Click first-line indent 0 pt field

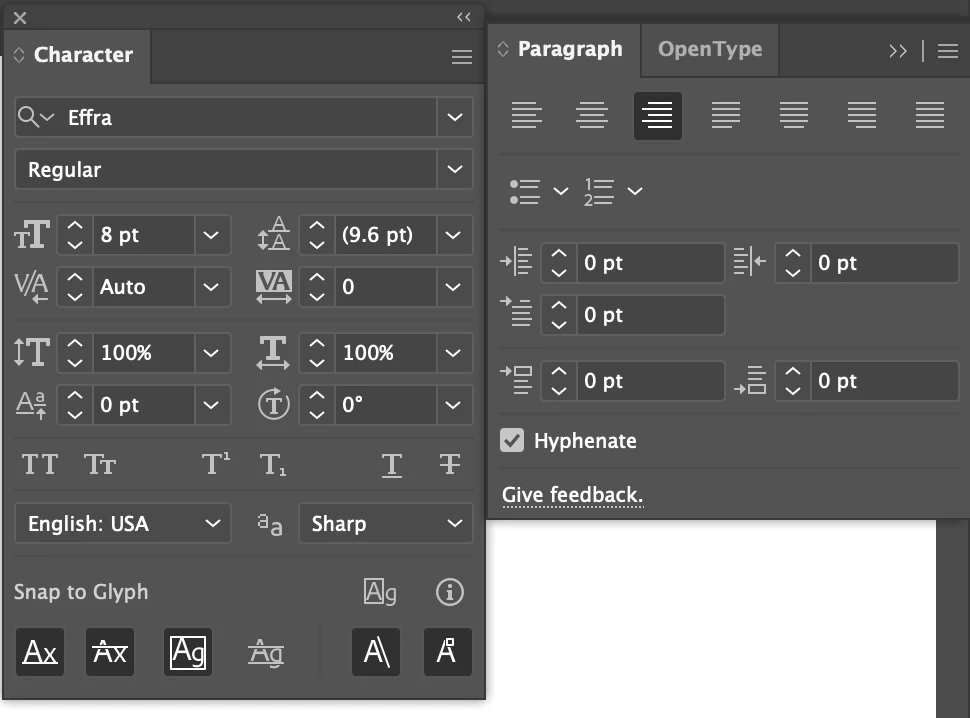pyautogui.click(x=650, y=315)
